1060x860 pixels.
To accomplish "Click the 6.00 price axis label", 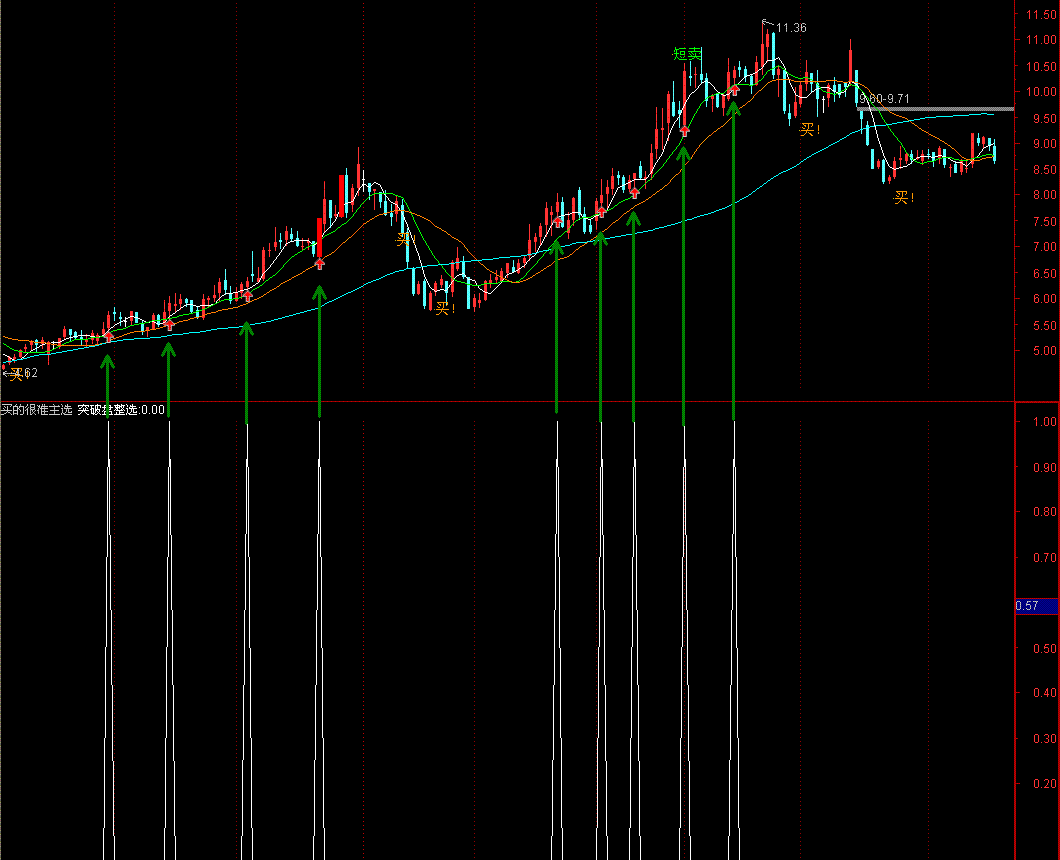I will [x=1044, y=299].
